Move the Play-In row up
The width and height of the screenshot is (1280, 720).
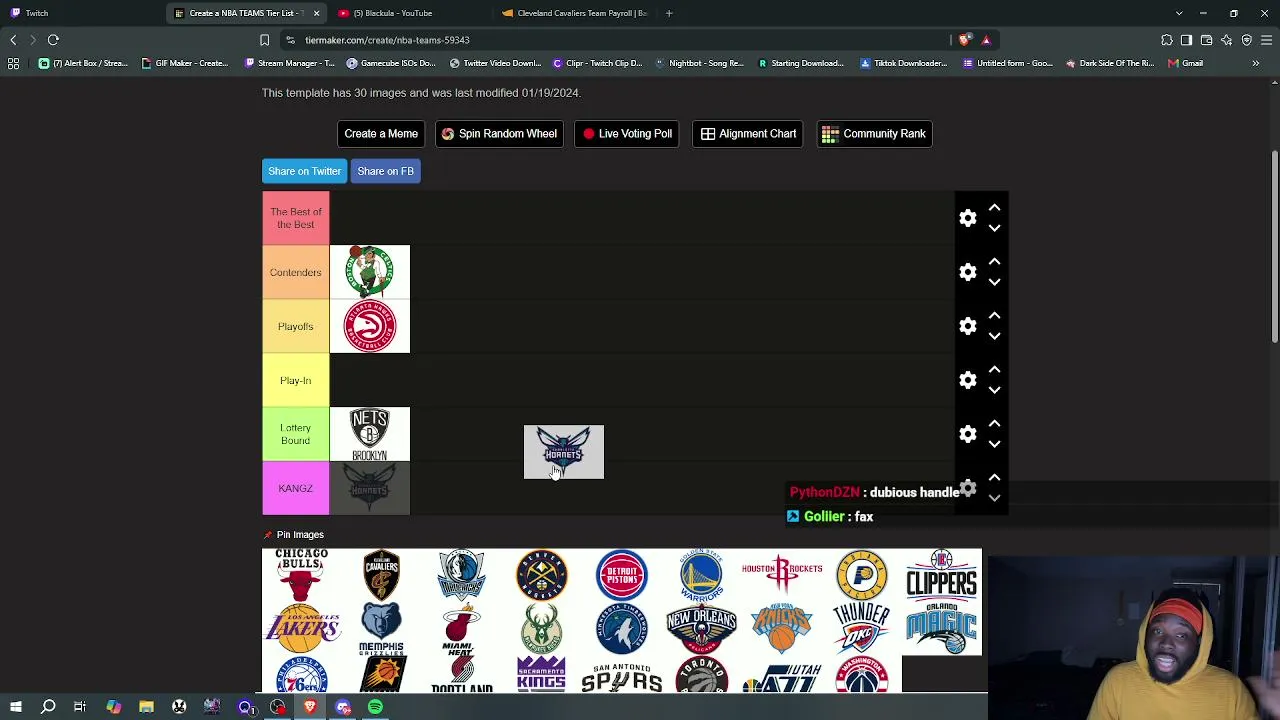point(994,370)
